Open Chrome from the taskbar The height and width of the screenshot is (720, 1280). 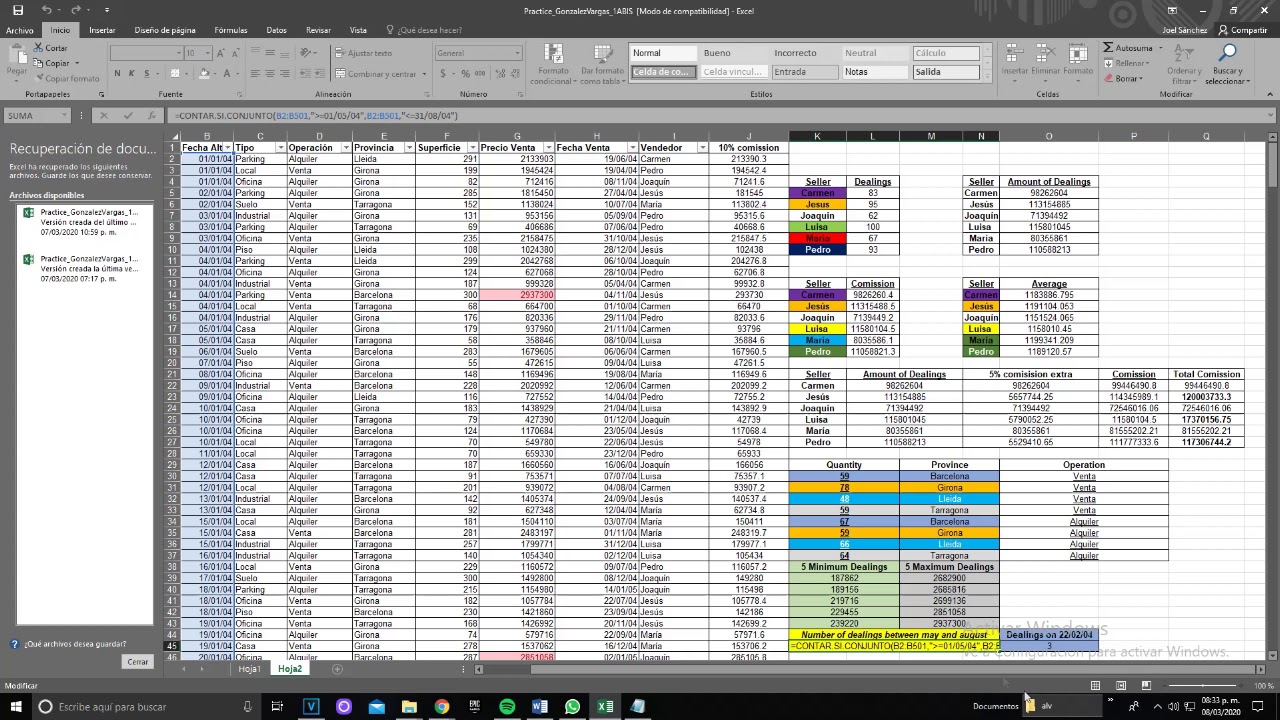(x=441, y=706)
